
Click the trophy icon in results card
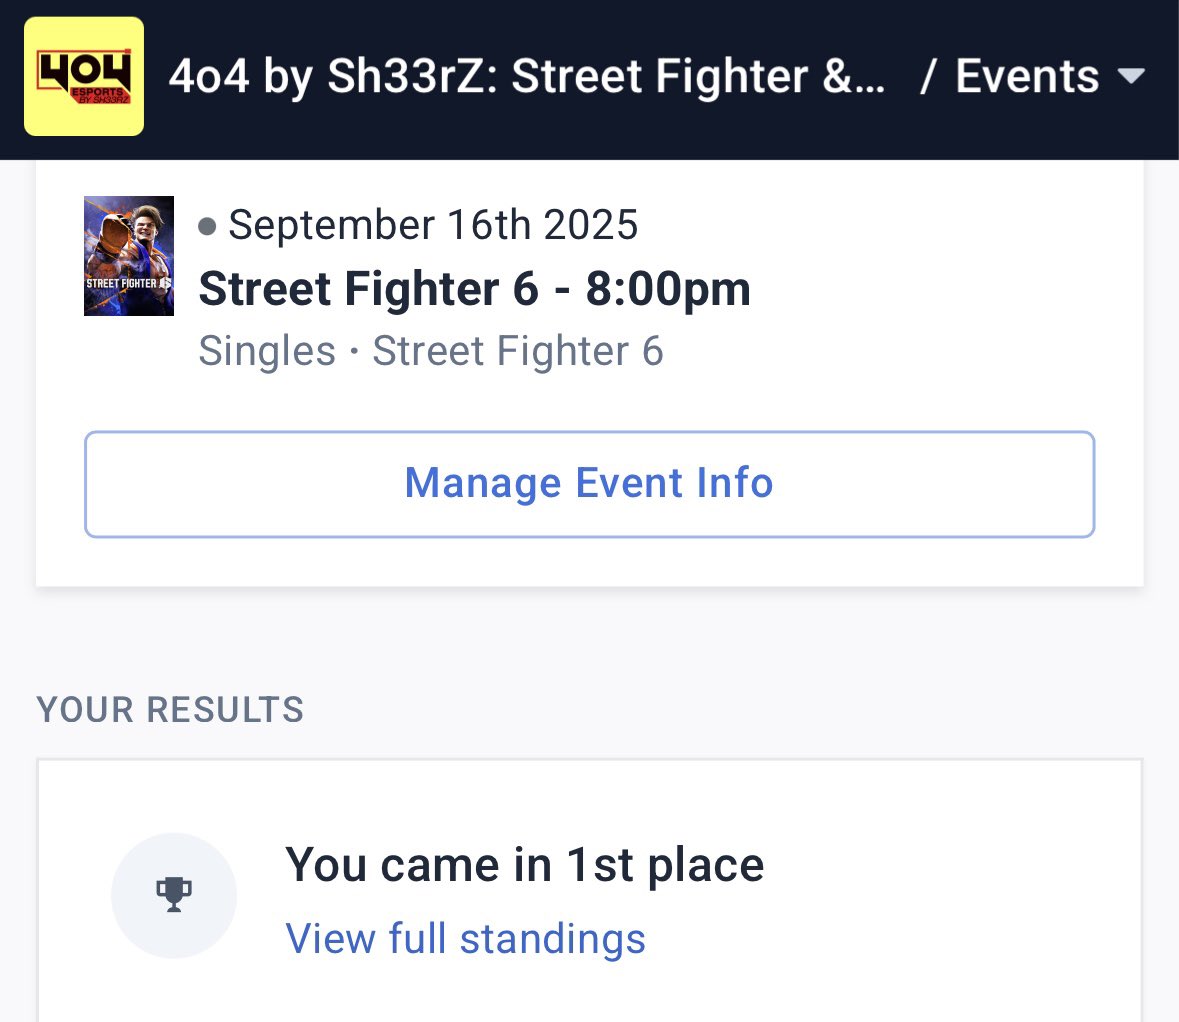pos(174,894)
